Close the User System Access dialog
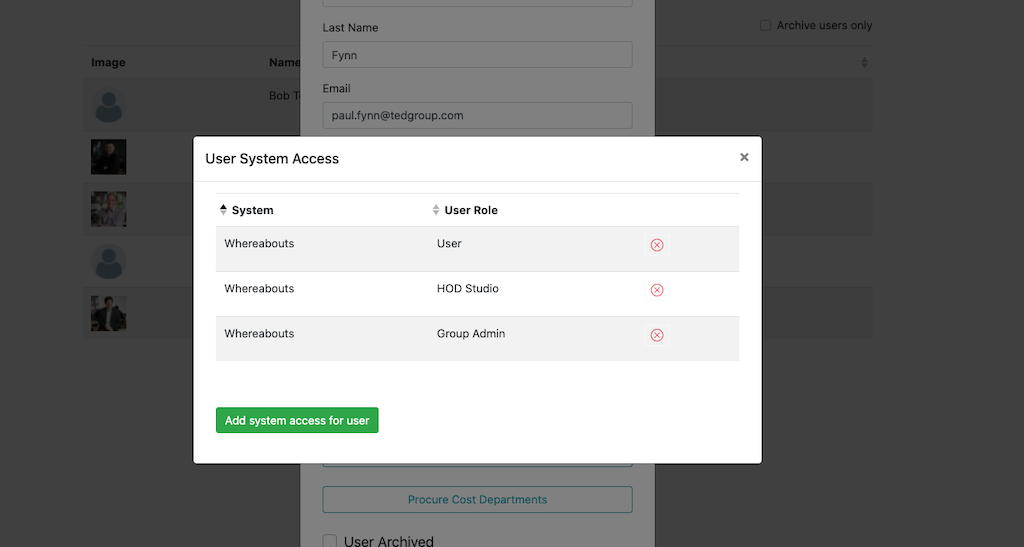 [744, 157]
